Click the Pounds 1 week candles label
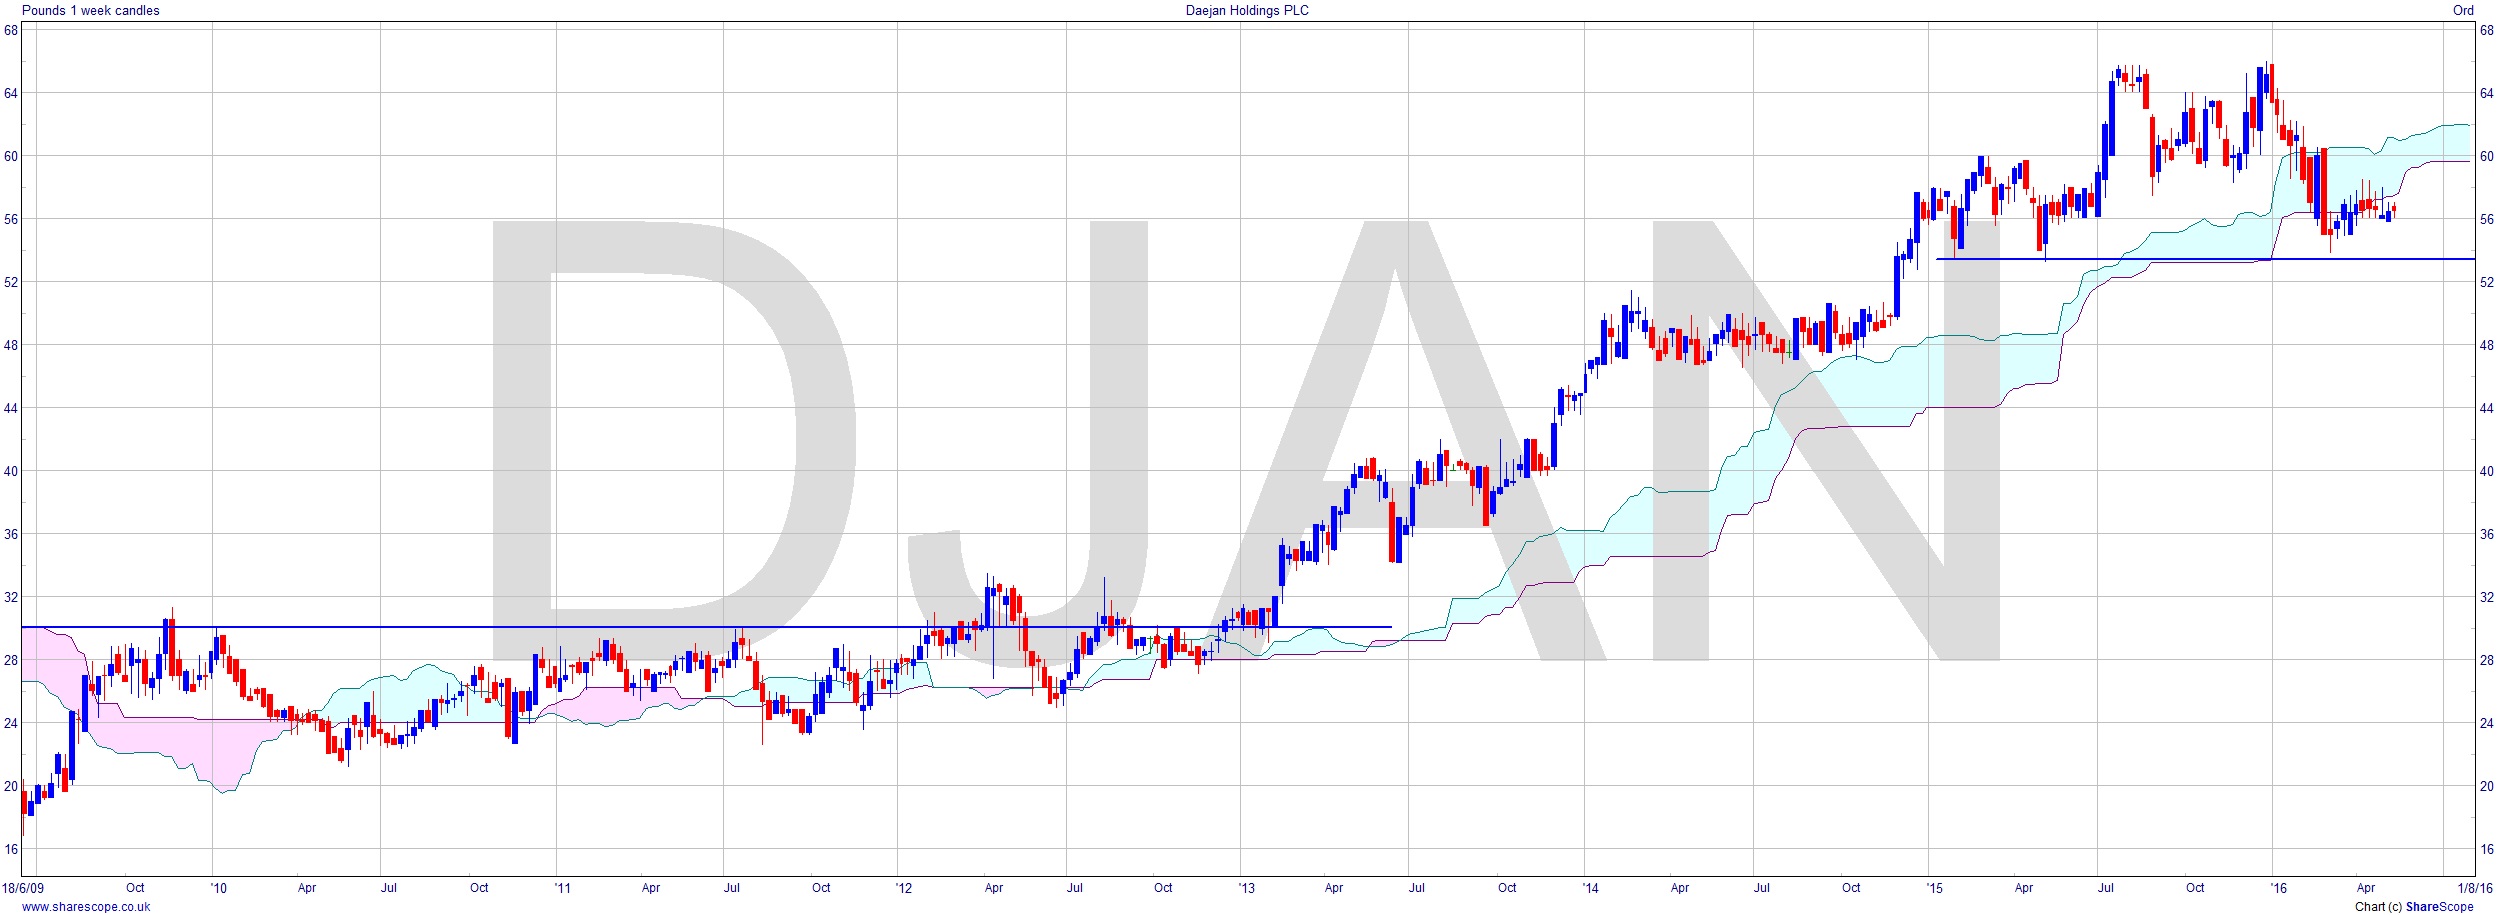2497x915 pixels. (x=91, y=10)
